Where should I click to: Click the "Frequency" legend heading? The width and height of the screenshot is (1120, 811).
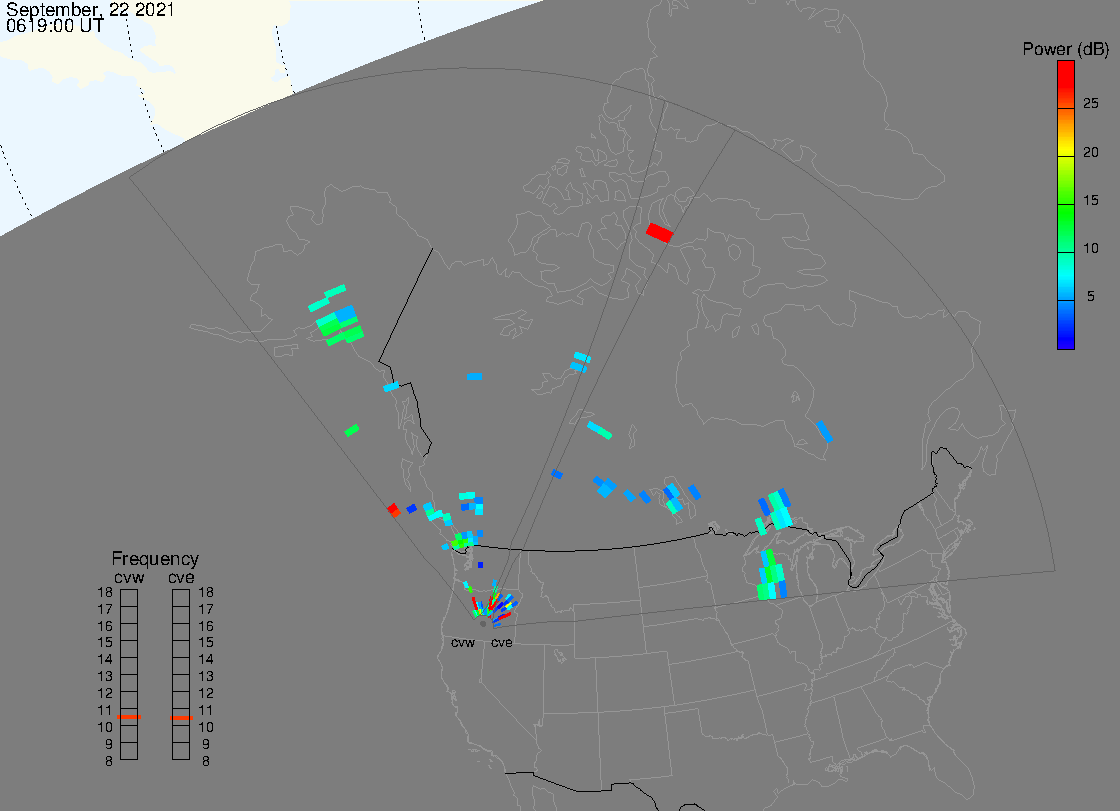(x=155, y=559)
